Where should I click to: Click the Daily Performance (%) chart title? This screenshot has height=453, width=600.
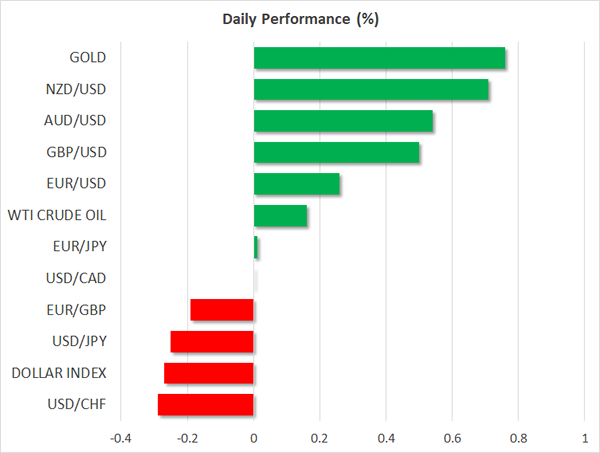coord(300,19)
